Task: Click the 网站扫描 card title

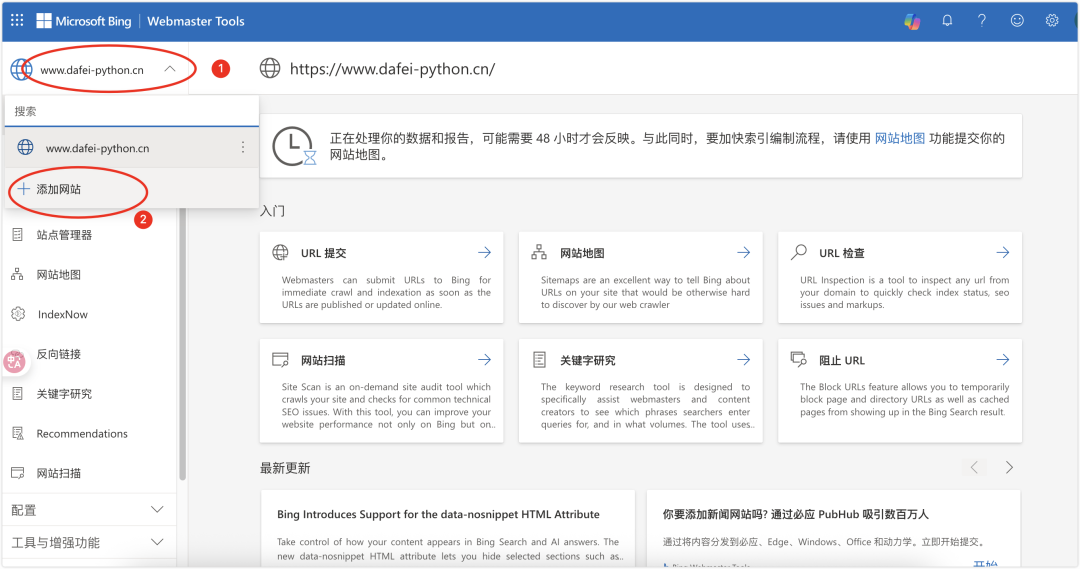Action: [323, 360]
